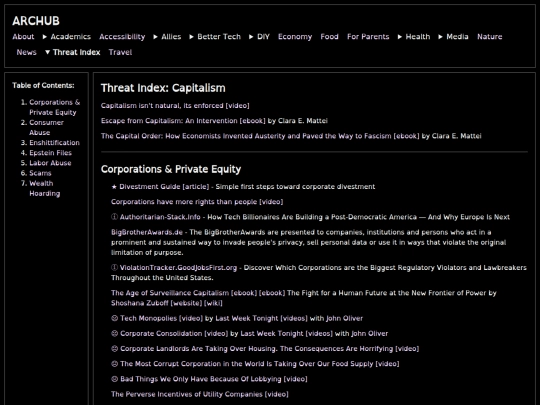540x405 pixels.
Task: Click face icon beside Most Corrupt Corporation
Action: click(115, 364)
